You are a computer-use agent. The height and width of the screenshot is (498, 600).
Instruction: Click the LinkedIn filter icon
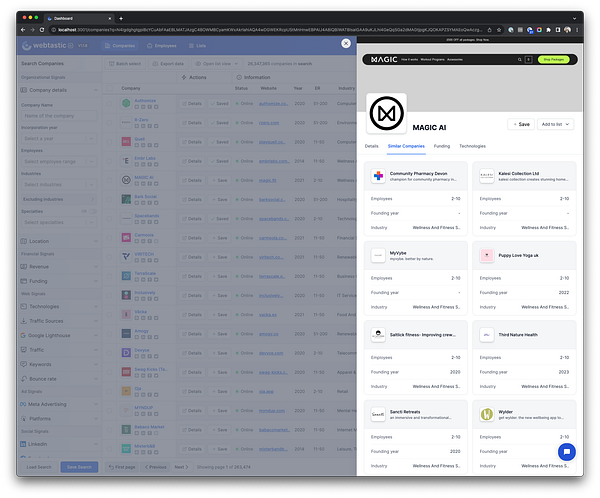click(23, 444)
